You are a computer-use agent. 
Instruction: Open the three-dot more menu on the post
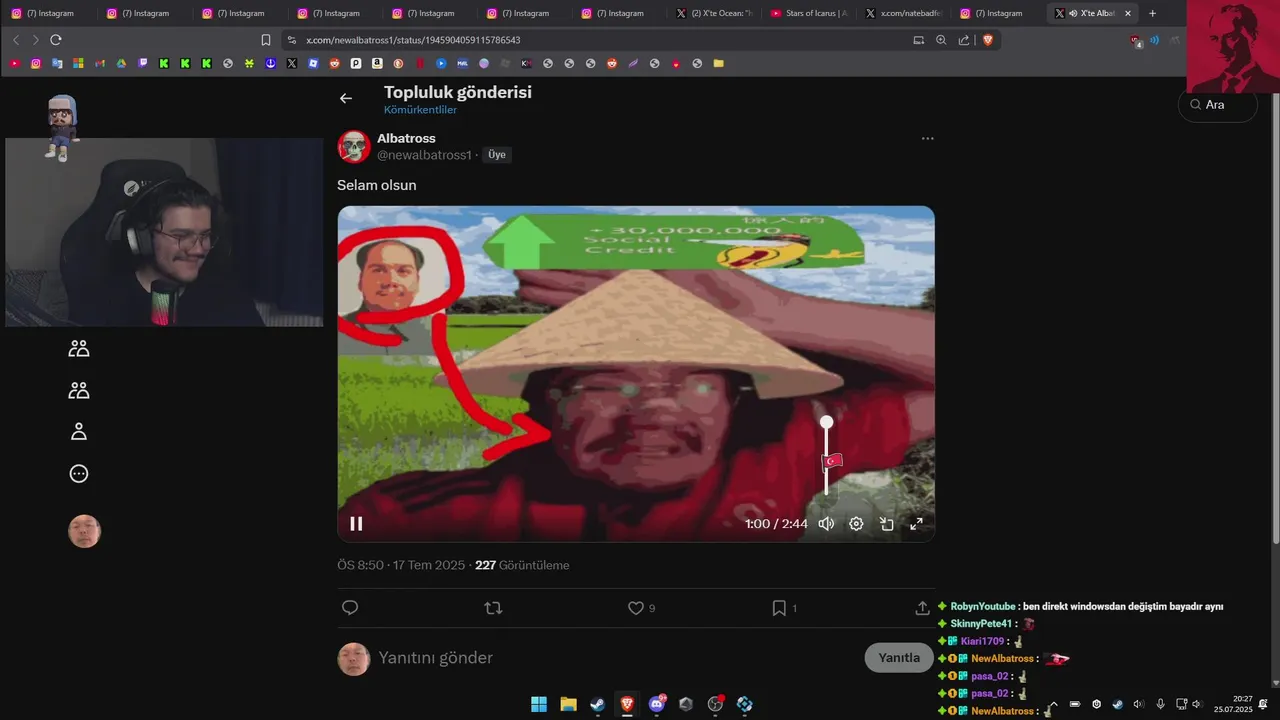927,138
